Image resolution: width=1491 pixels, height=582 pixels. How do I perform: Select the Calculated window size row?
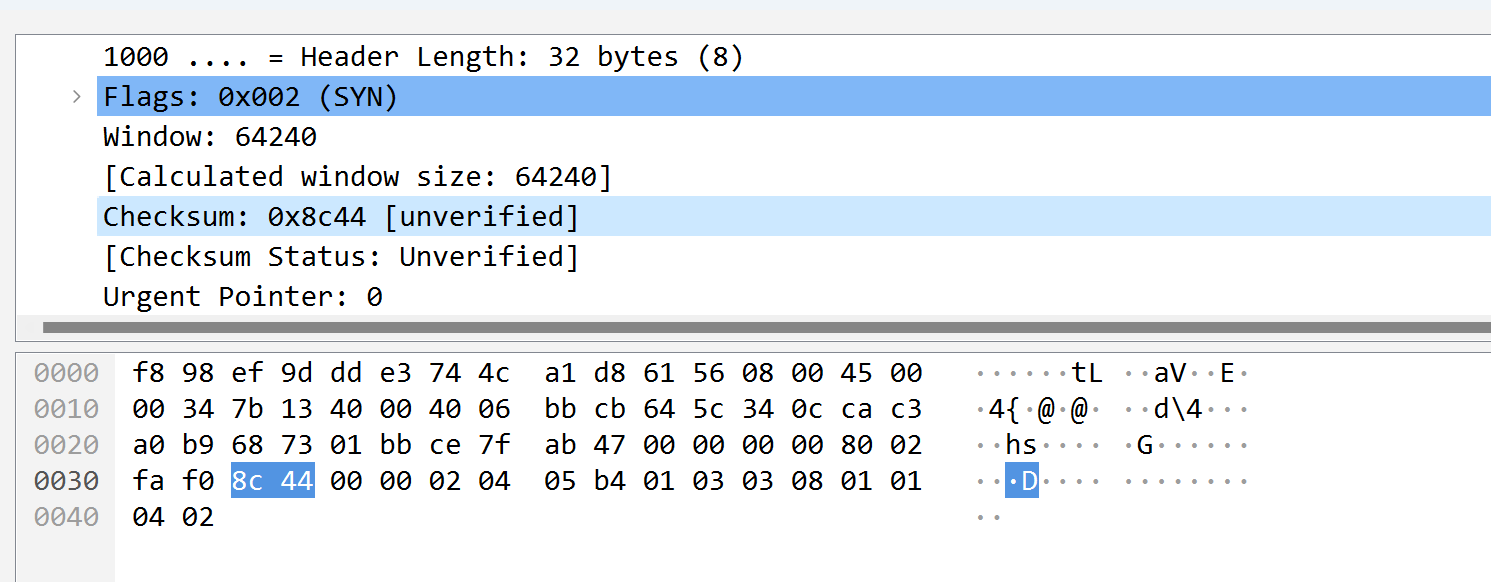[x=794, y=177]
